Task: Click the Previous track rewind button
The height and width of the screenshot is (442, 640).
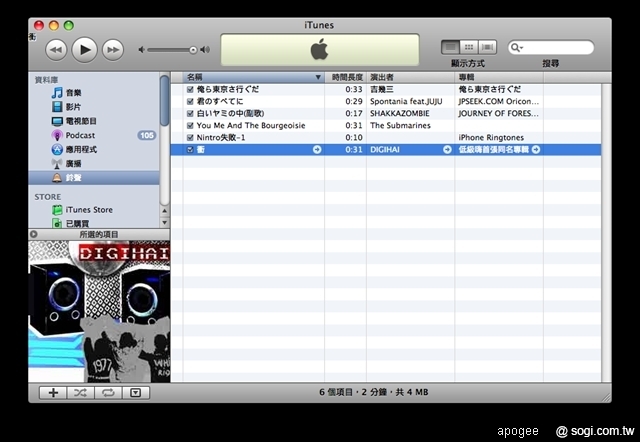Action: pyautogui.click(x=56, y=50)
